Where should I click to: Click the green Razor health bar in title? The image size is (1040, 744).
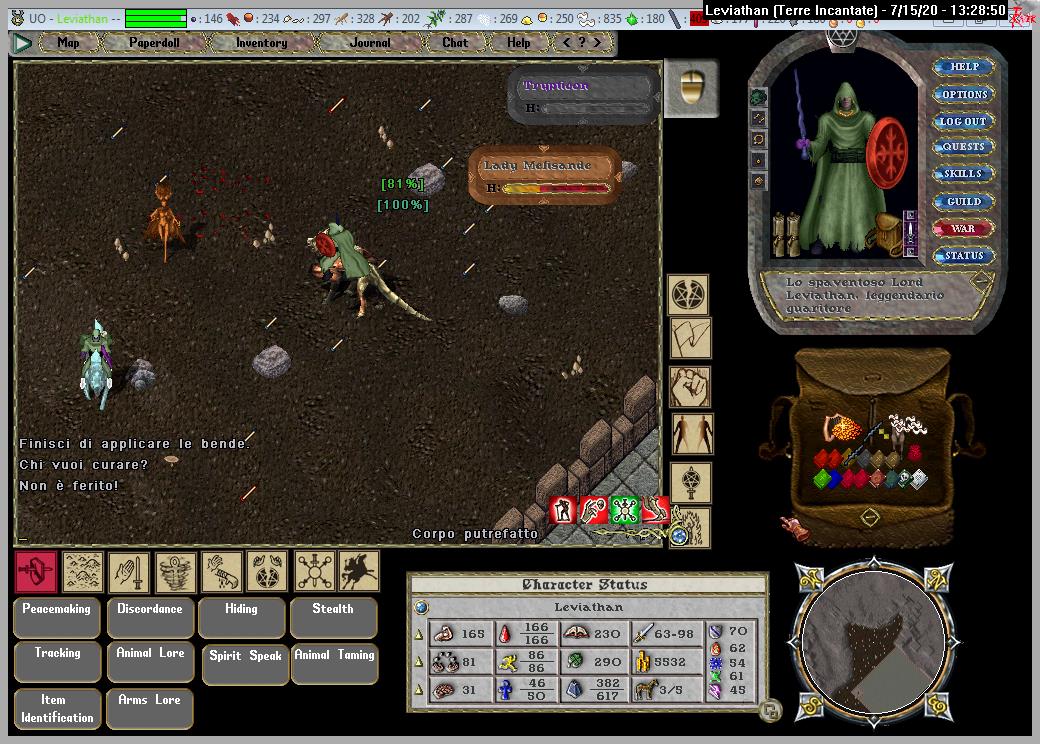pyautogui.click(x=156, y=19)
